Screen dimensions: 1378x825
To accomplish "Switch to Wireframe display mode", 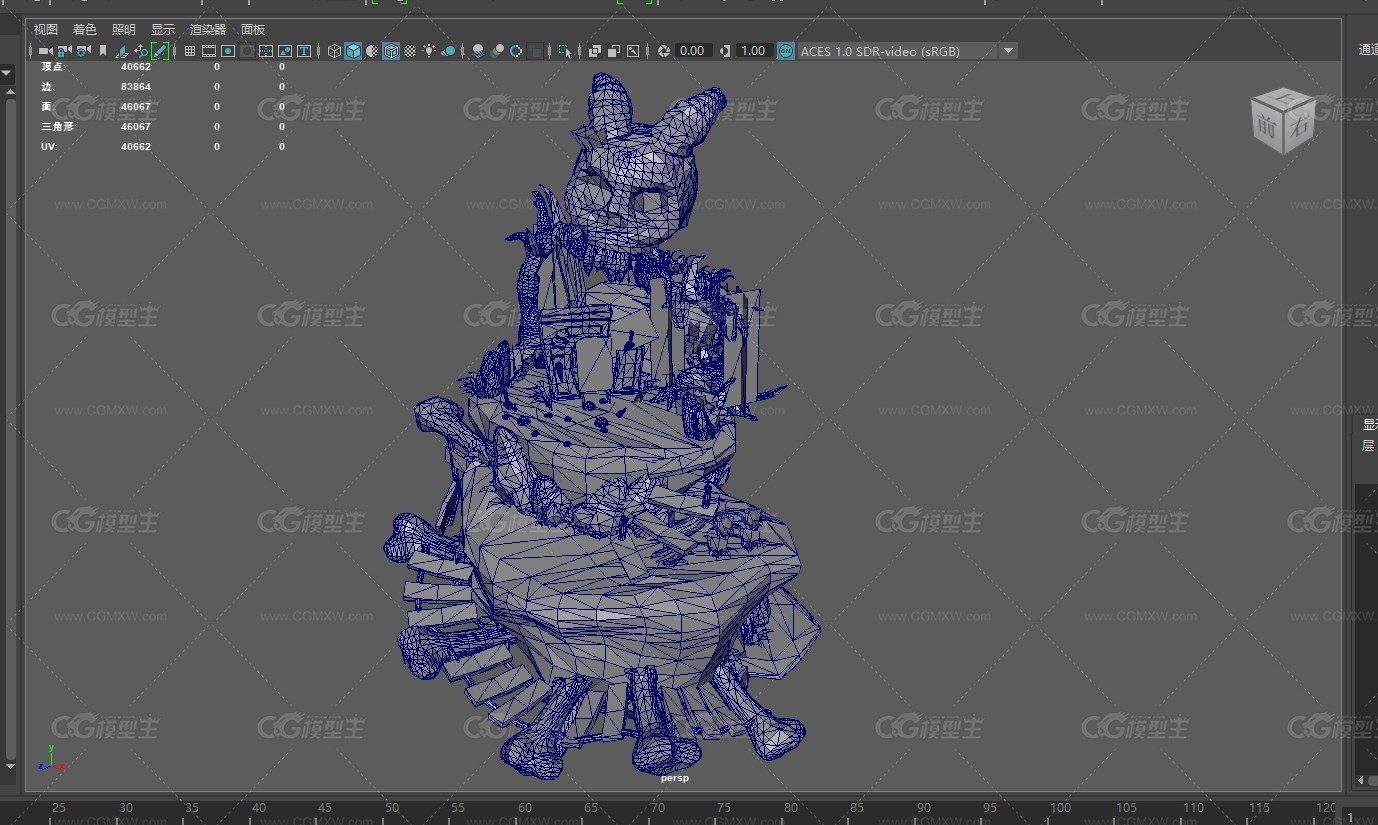I will point(334,51).
